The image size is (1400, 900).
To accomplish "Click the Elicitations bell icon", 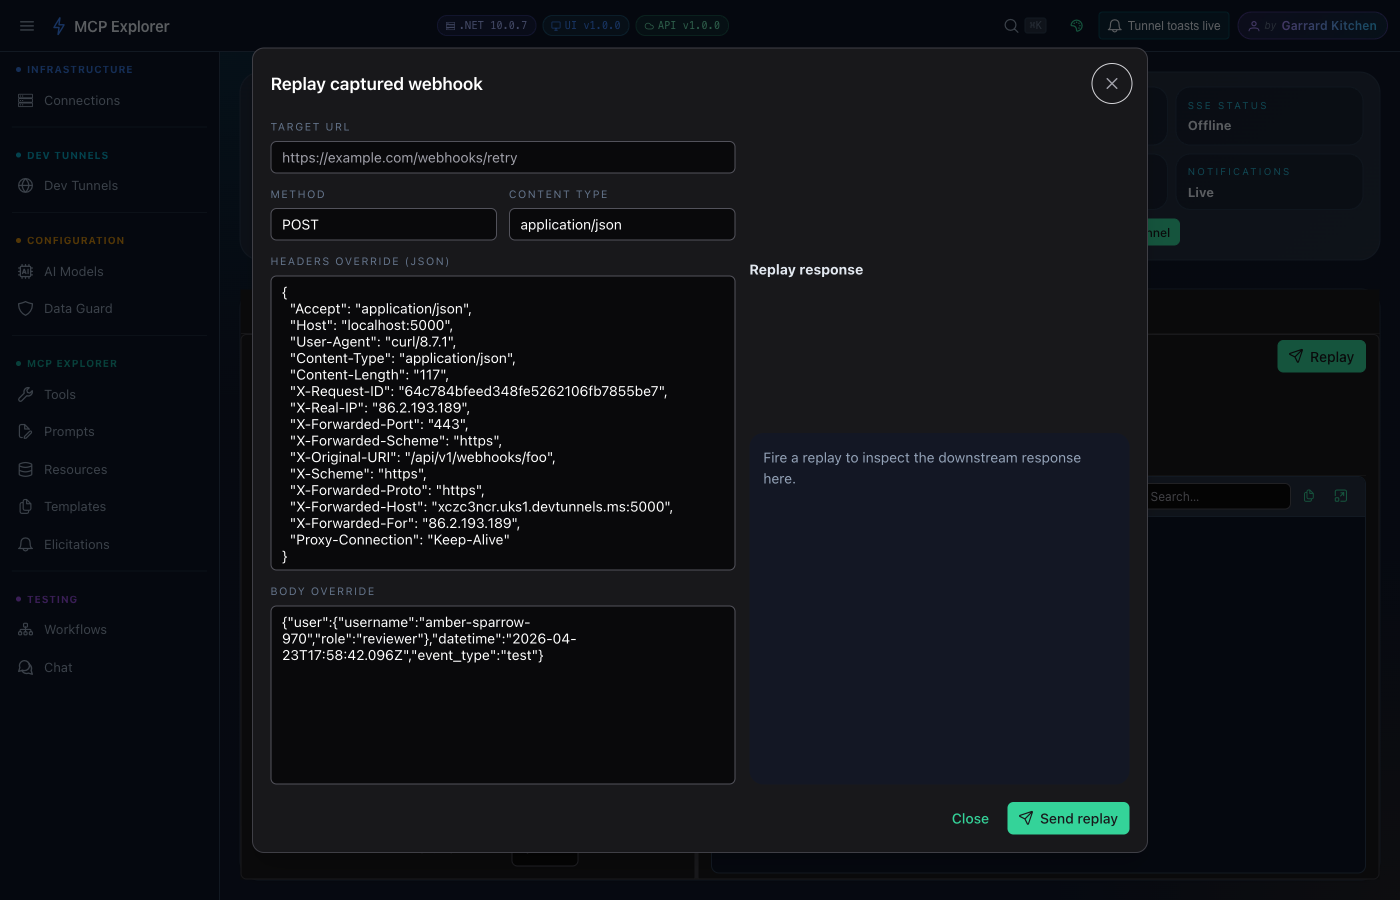I will click(26, 545).
